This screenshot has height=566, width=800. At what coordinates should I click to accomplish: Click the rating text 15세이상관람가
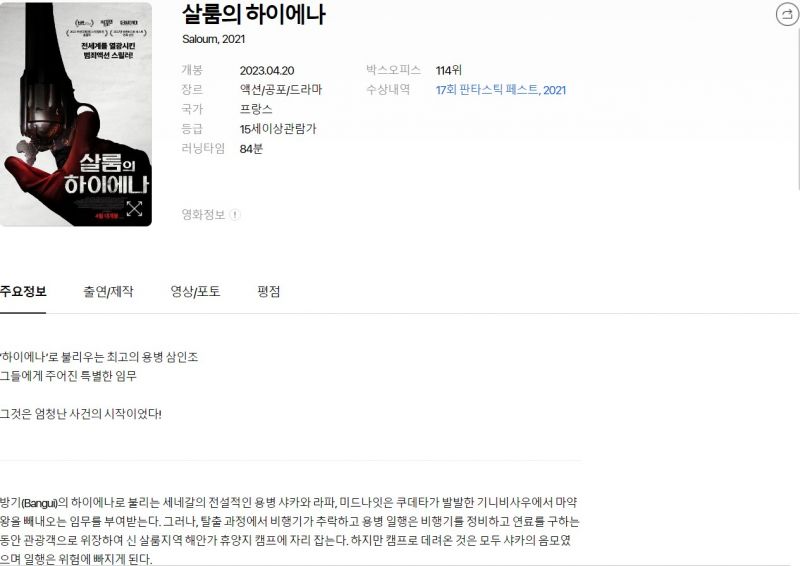[x=278, y=129]
